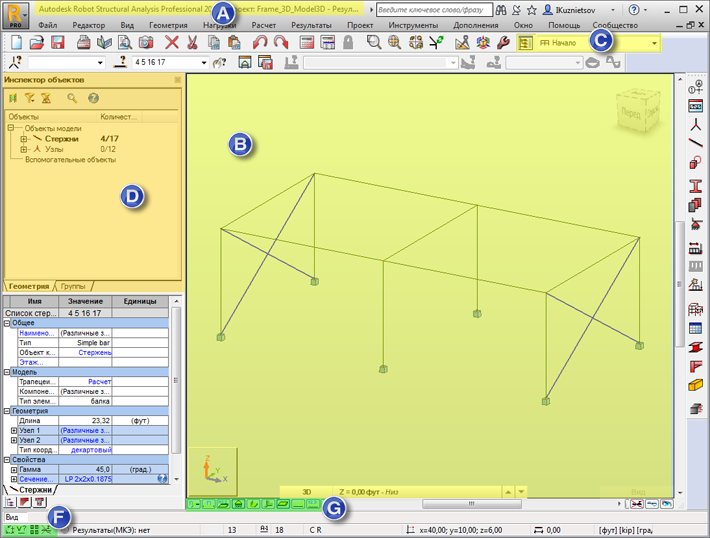Open the Инструменты menu
This screenshot has width=710, height=538.
pos(413,25)
